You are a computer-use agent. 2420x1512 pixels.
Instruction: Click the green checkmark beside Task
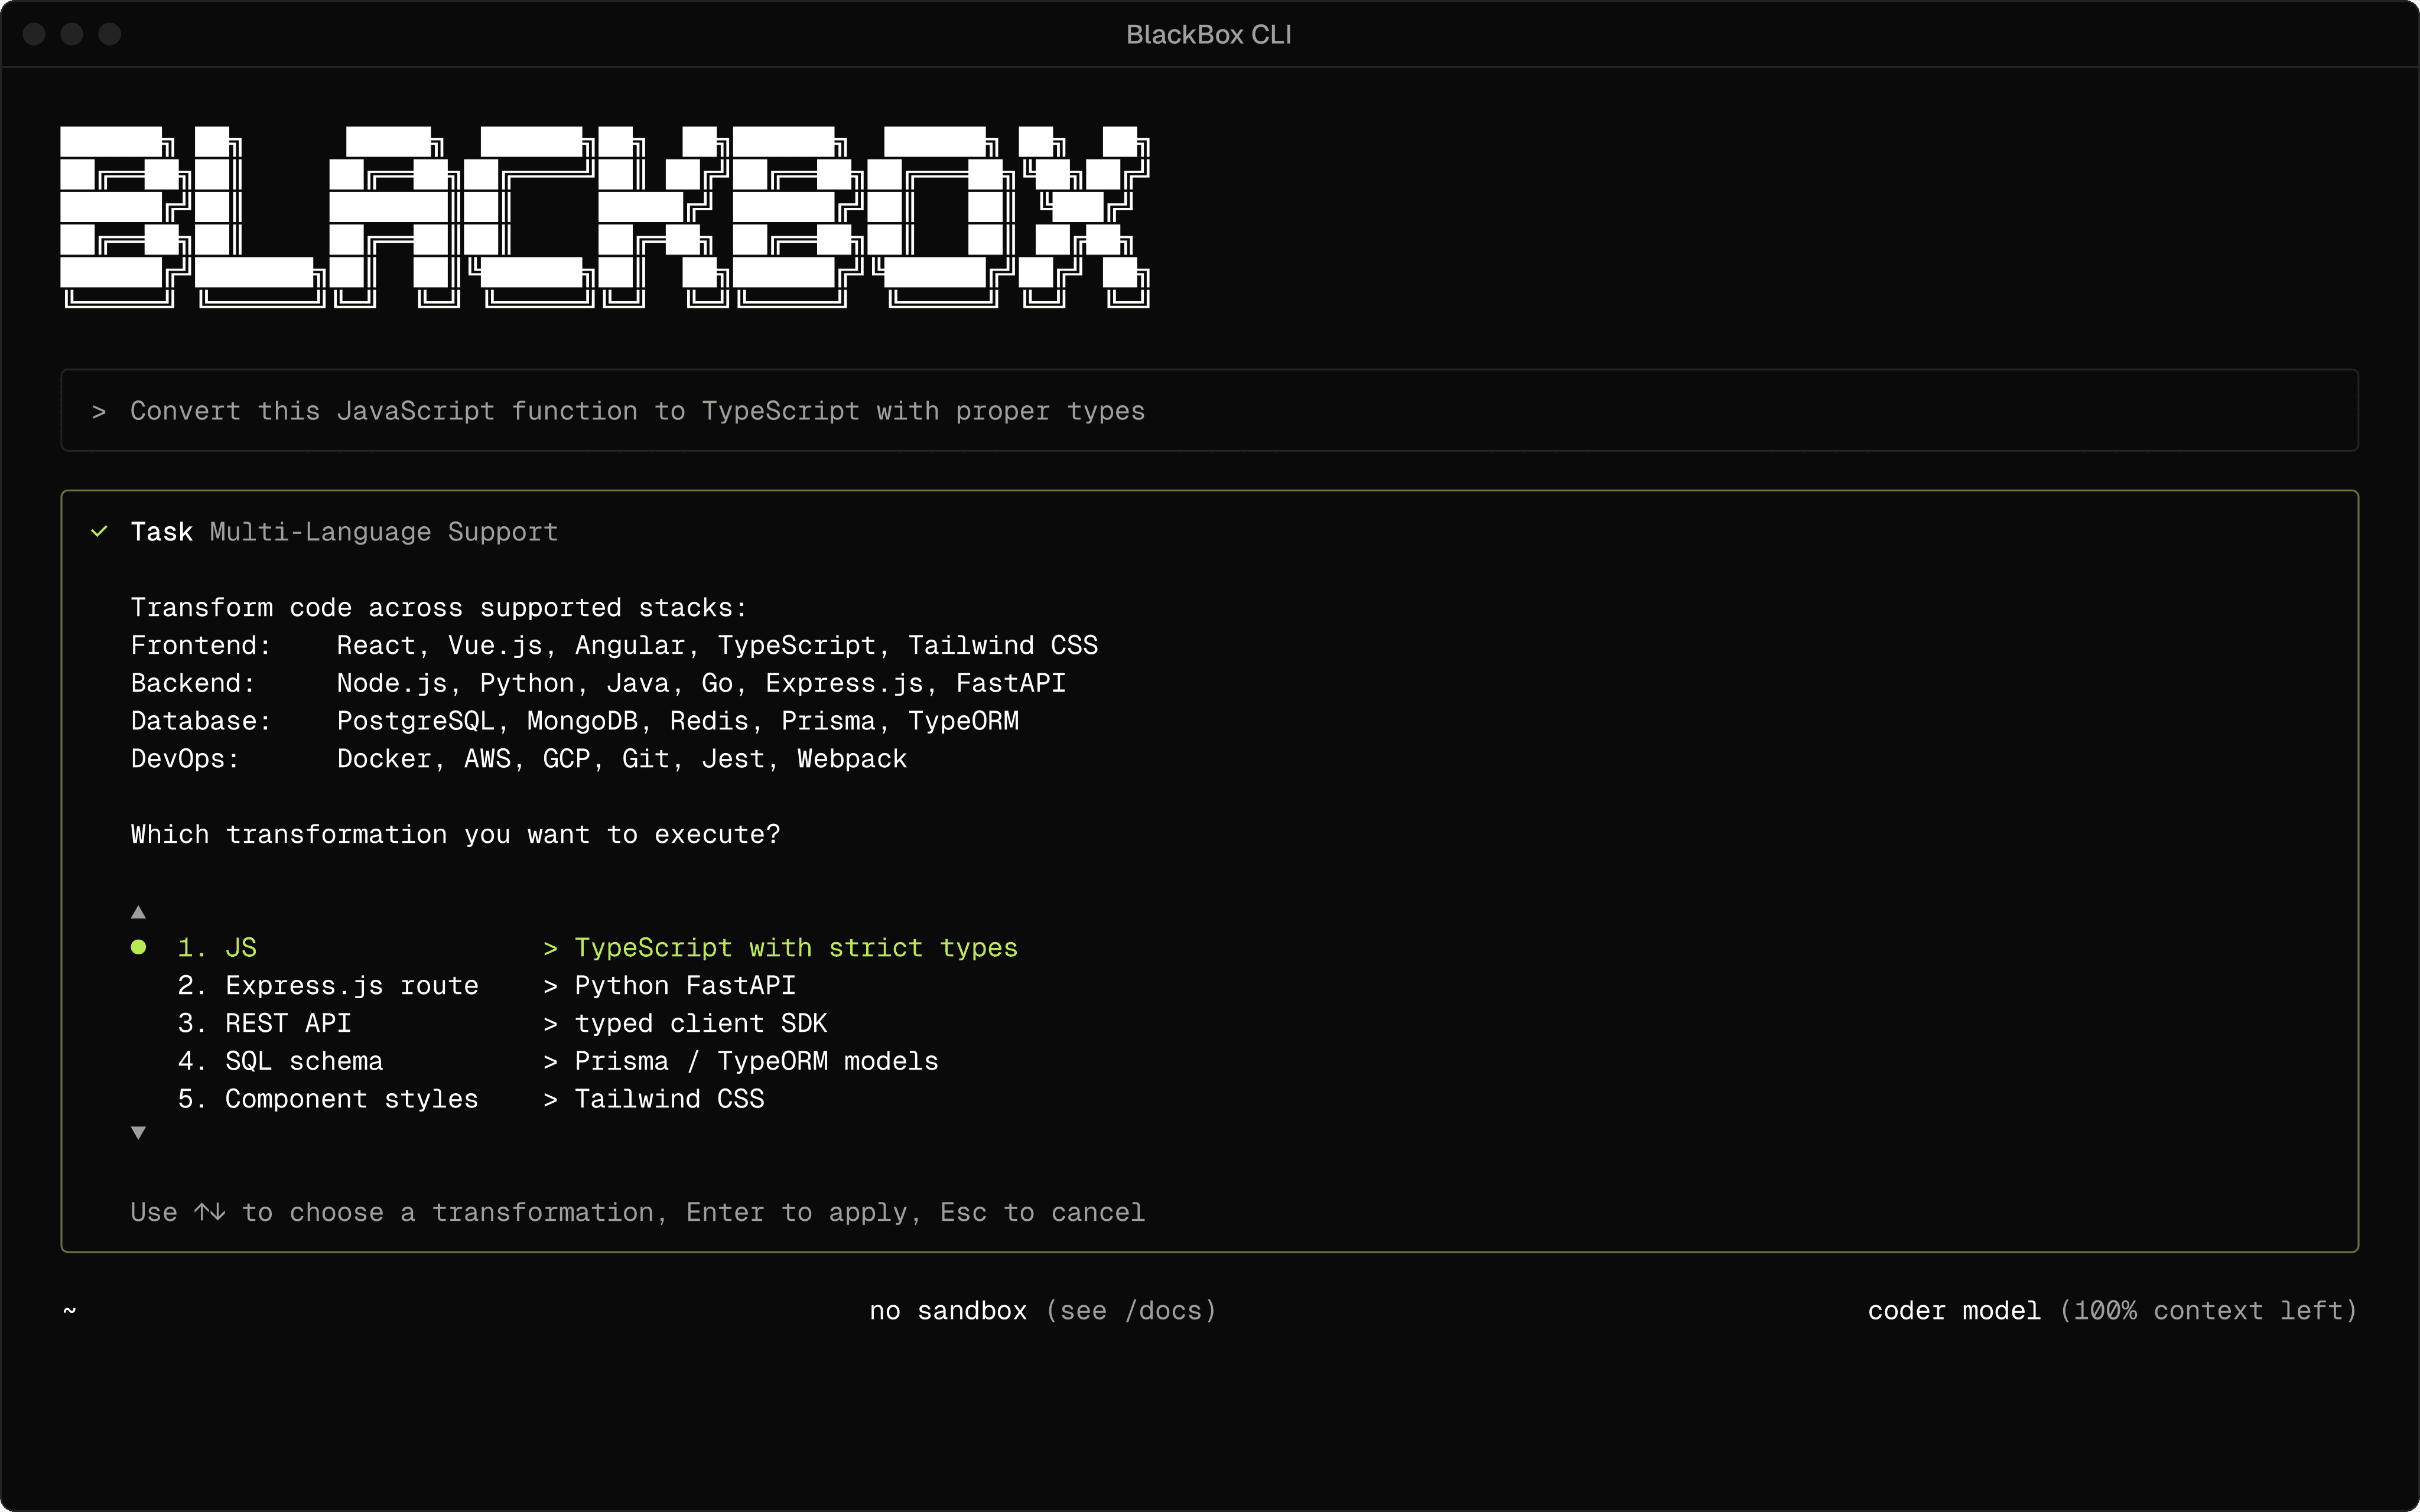coord(99,531)
